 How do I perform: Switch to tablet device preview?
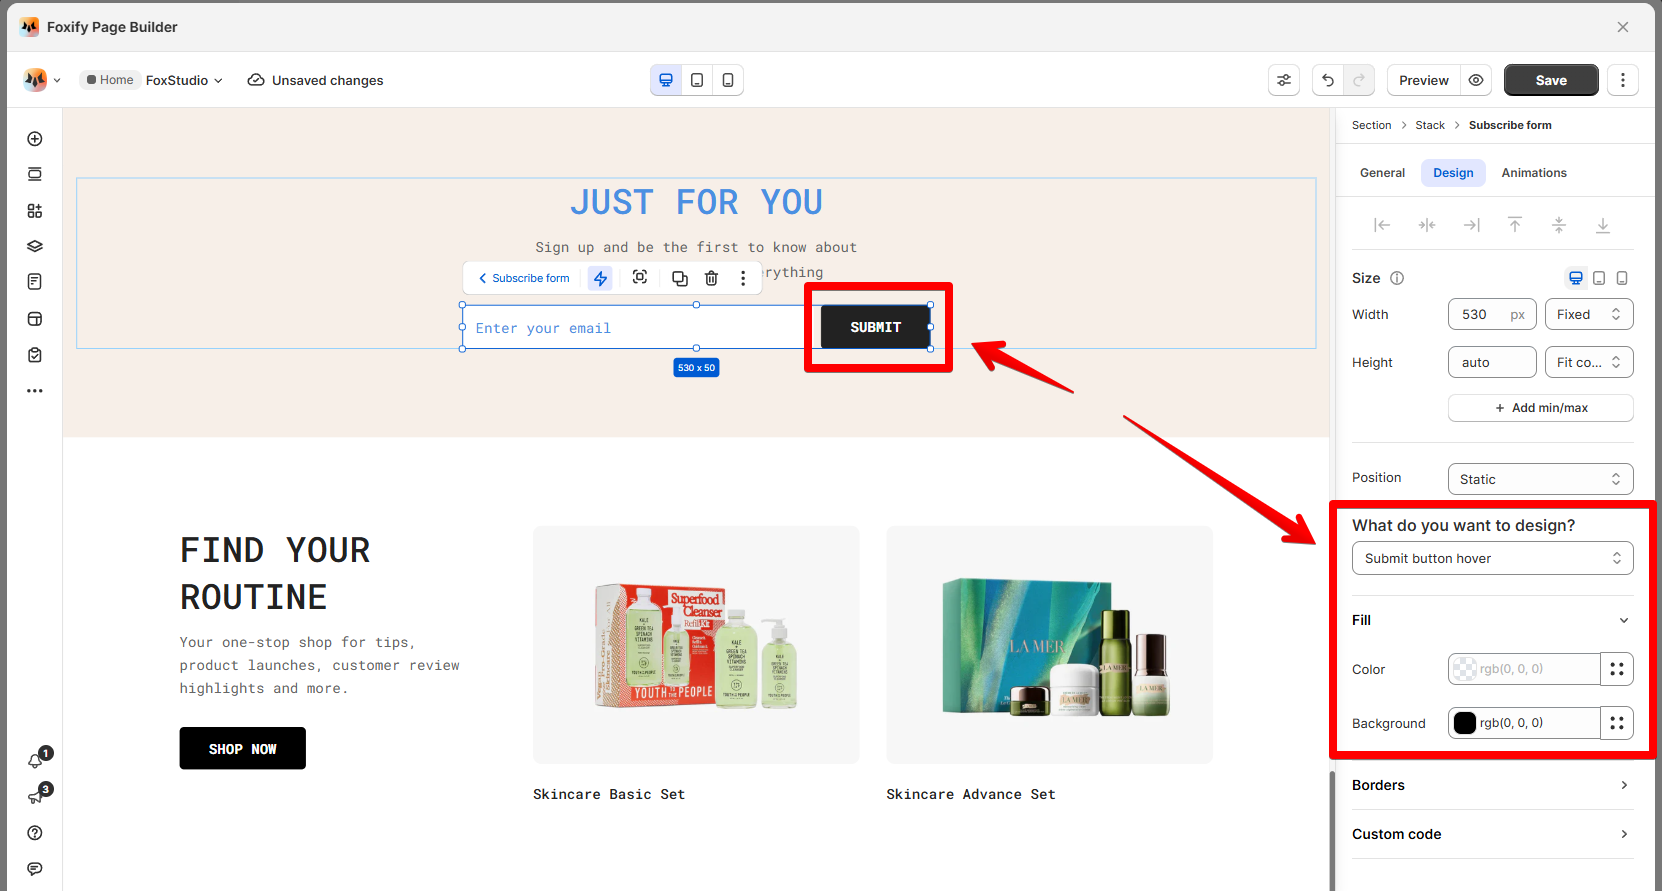pyautogui.click(x=697, y=80)
